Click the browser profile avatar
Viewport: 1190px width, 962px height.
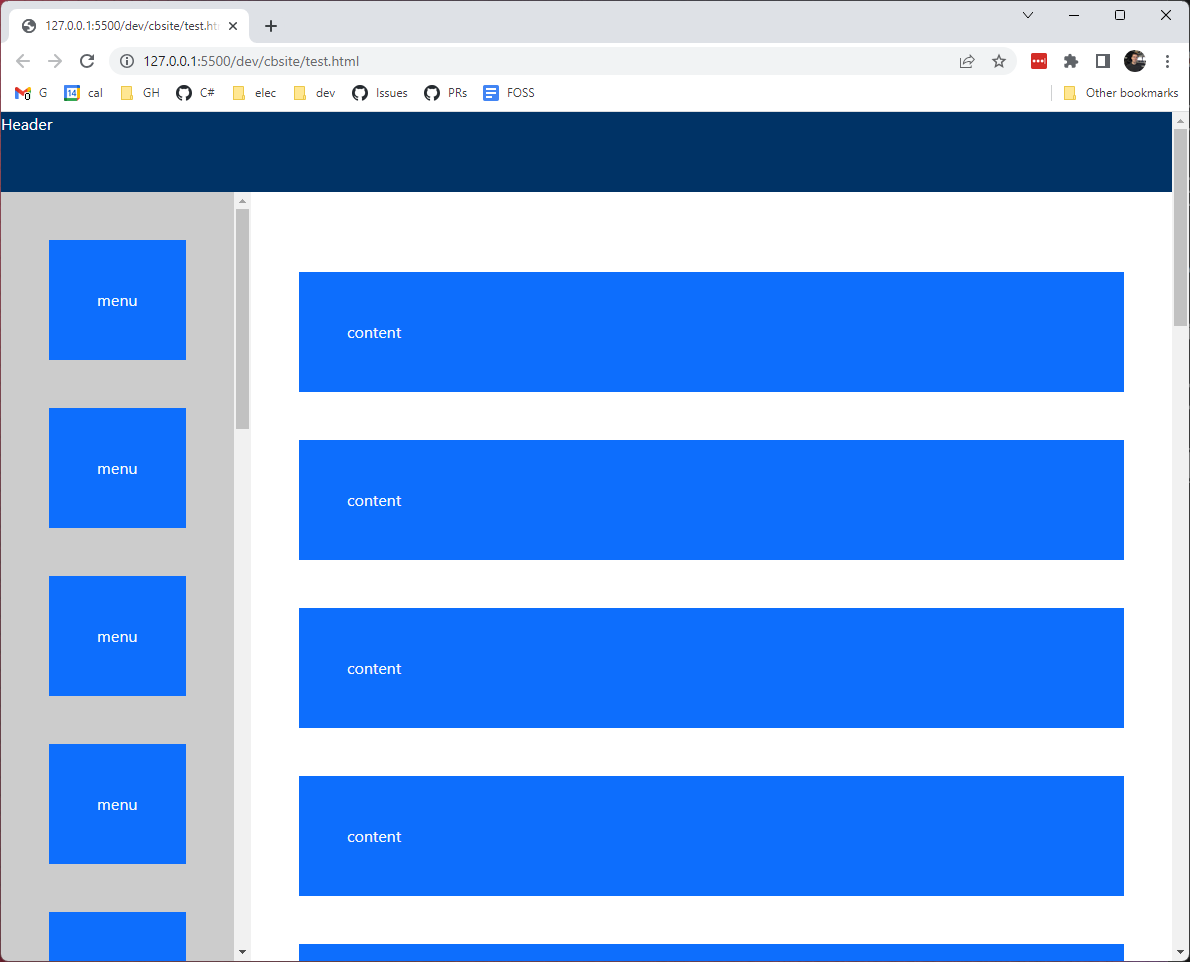coord(1135,61)
